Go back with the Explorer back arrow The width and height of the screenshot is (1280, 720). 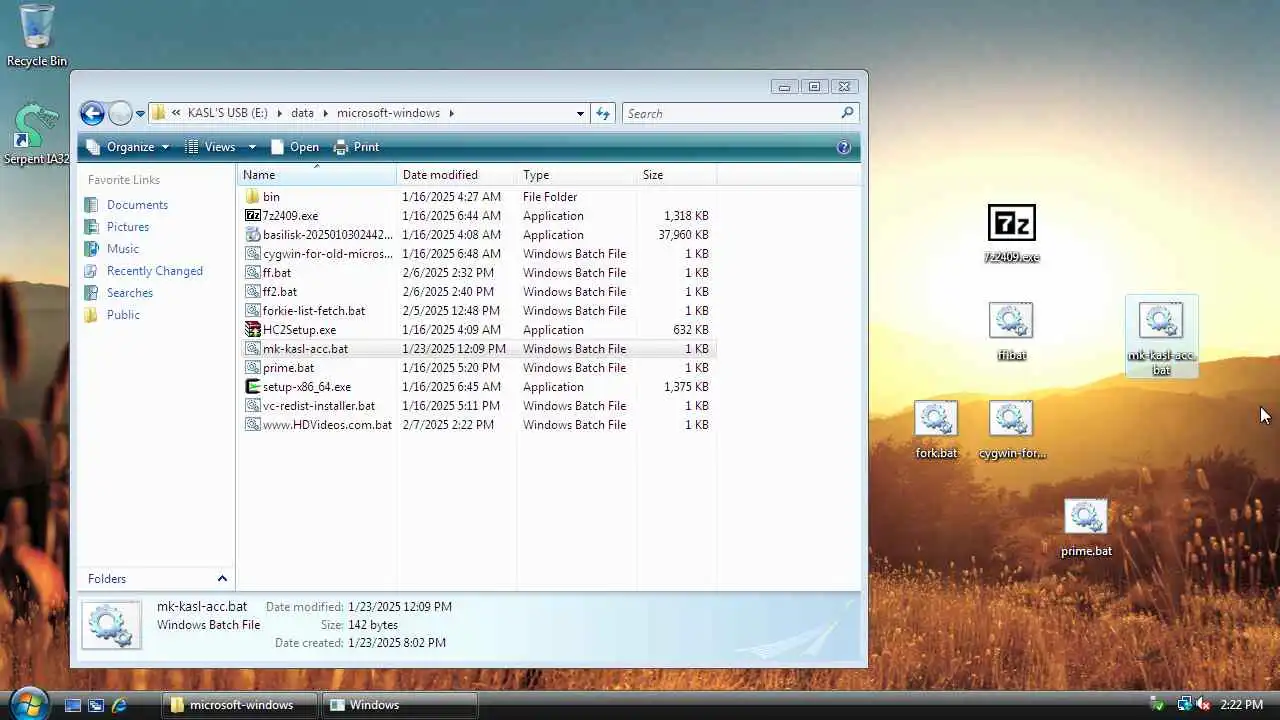click(x=92, y=113)
